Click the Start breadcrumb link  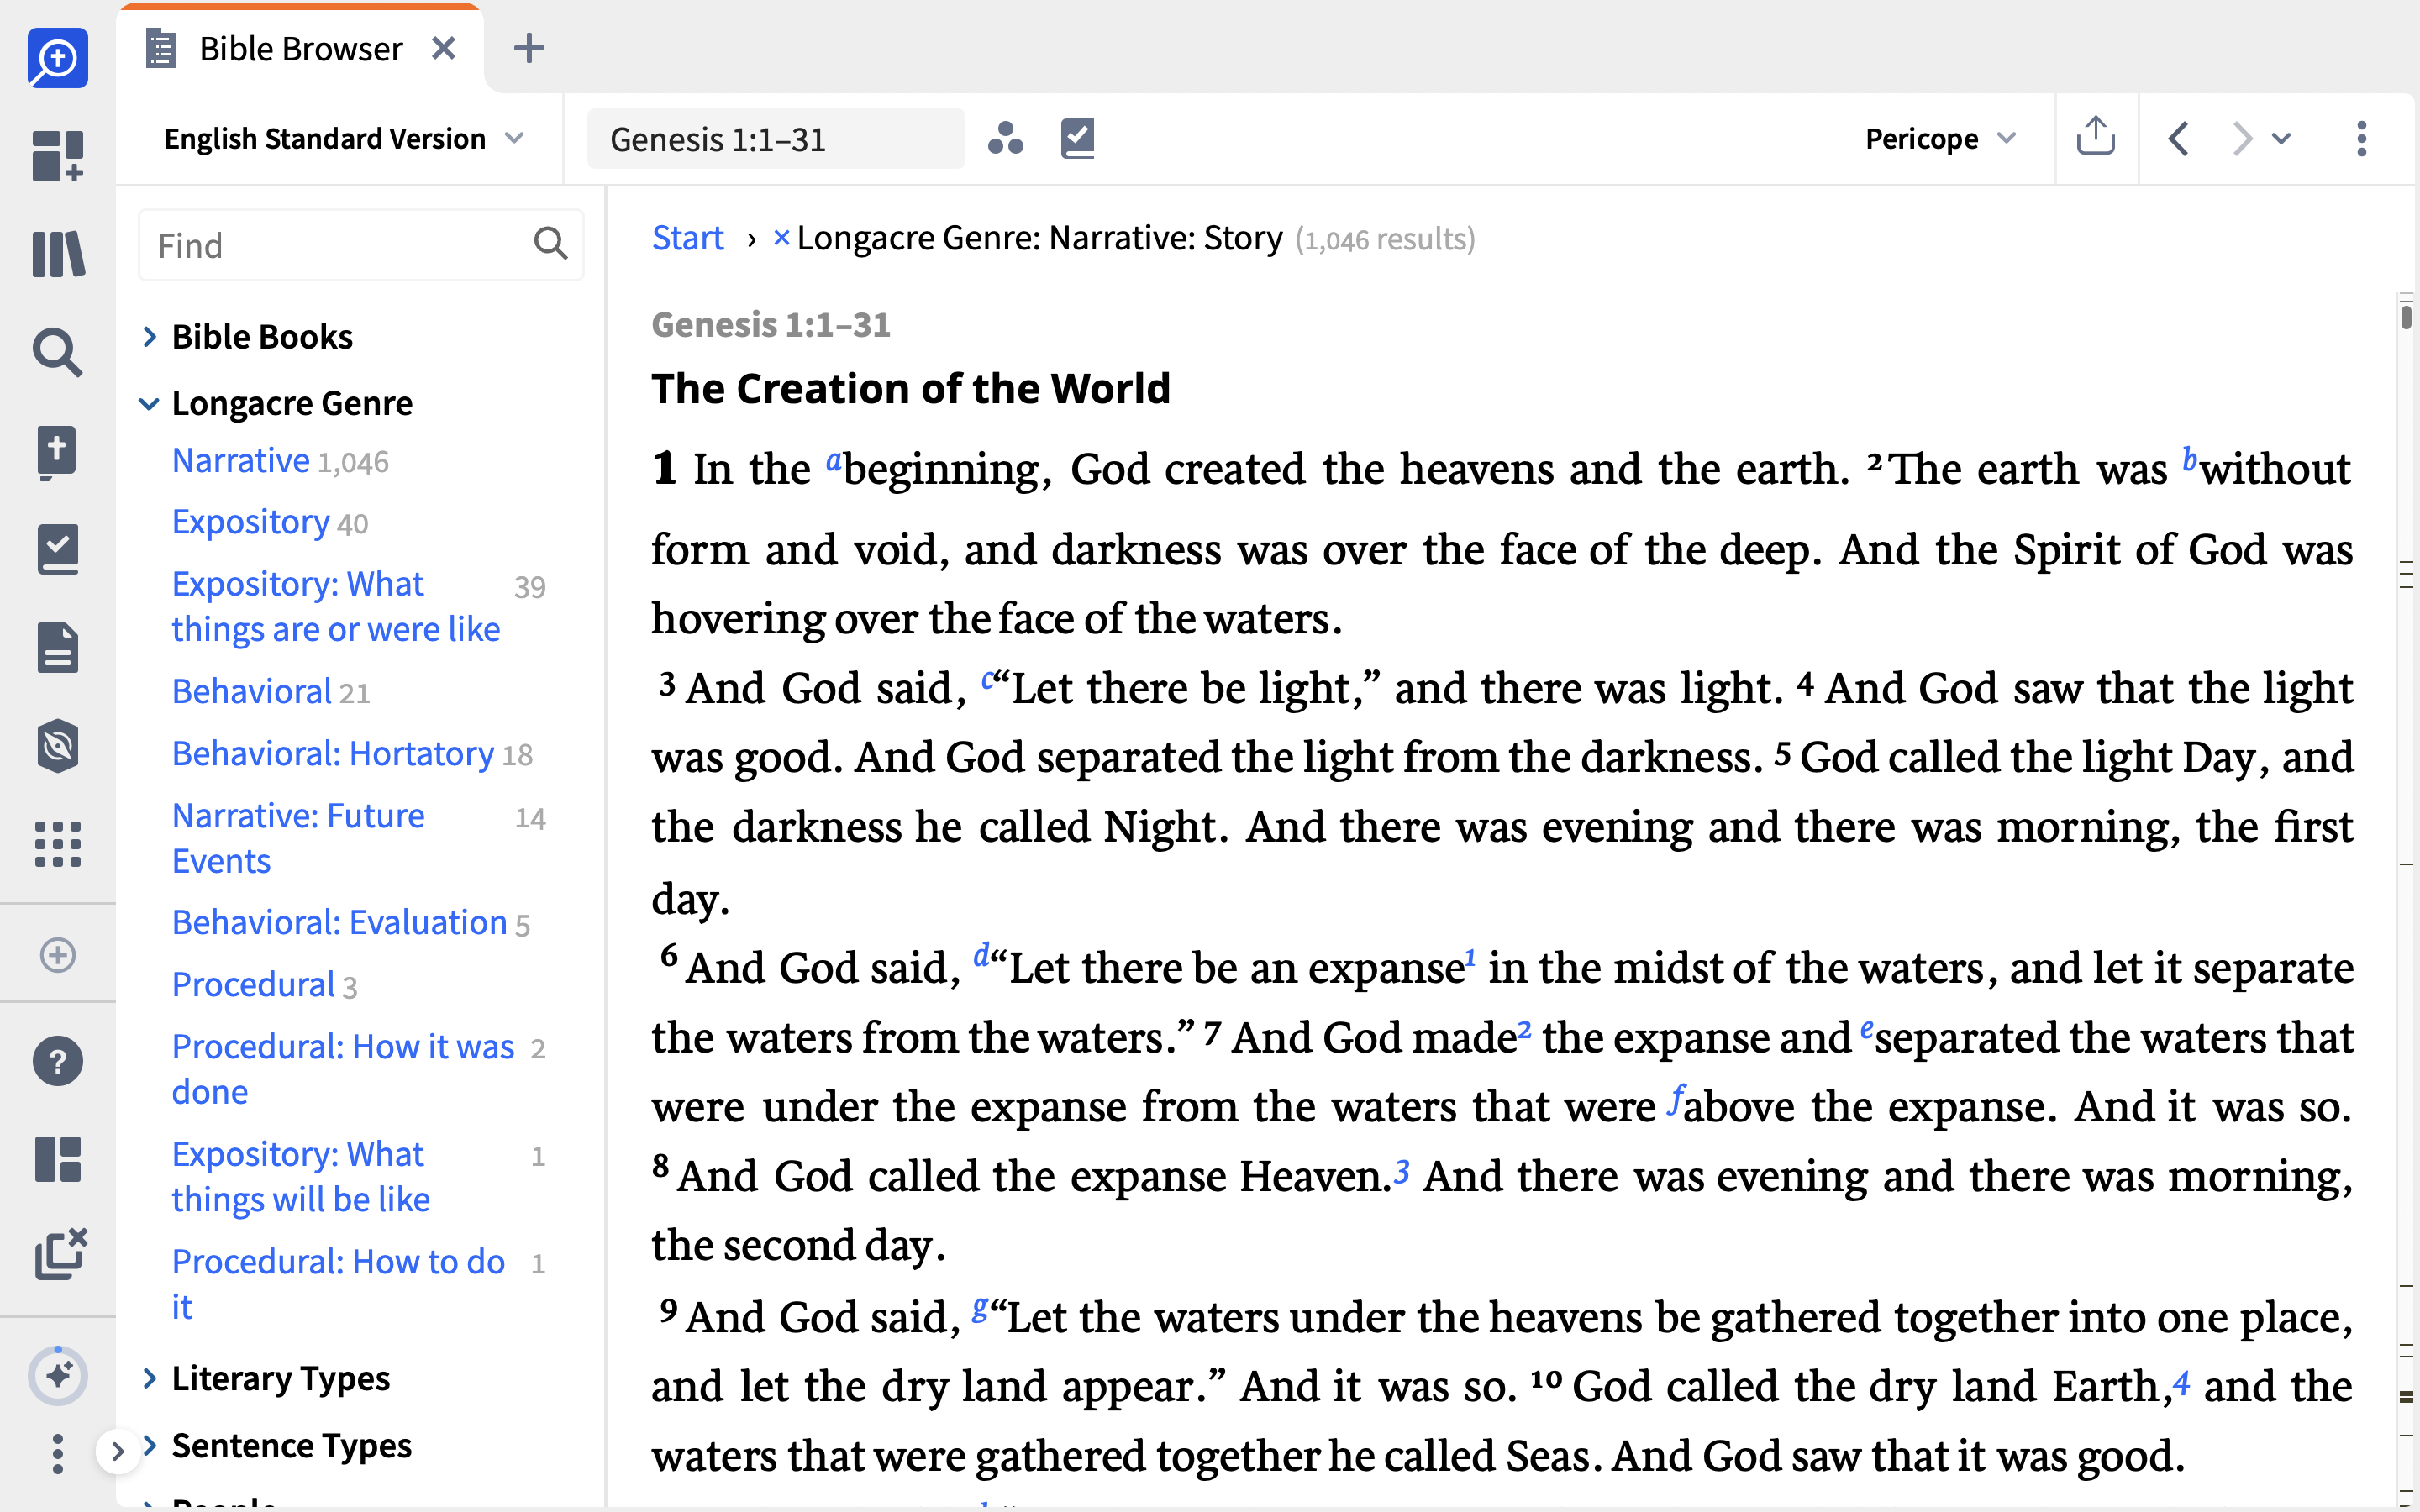tap(688, 238)
